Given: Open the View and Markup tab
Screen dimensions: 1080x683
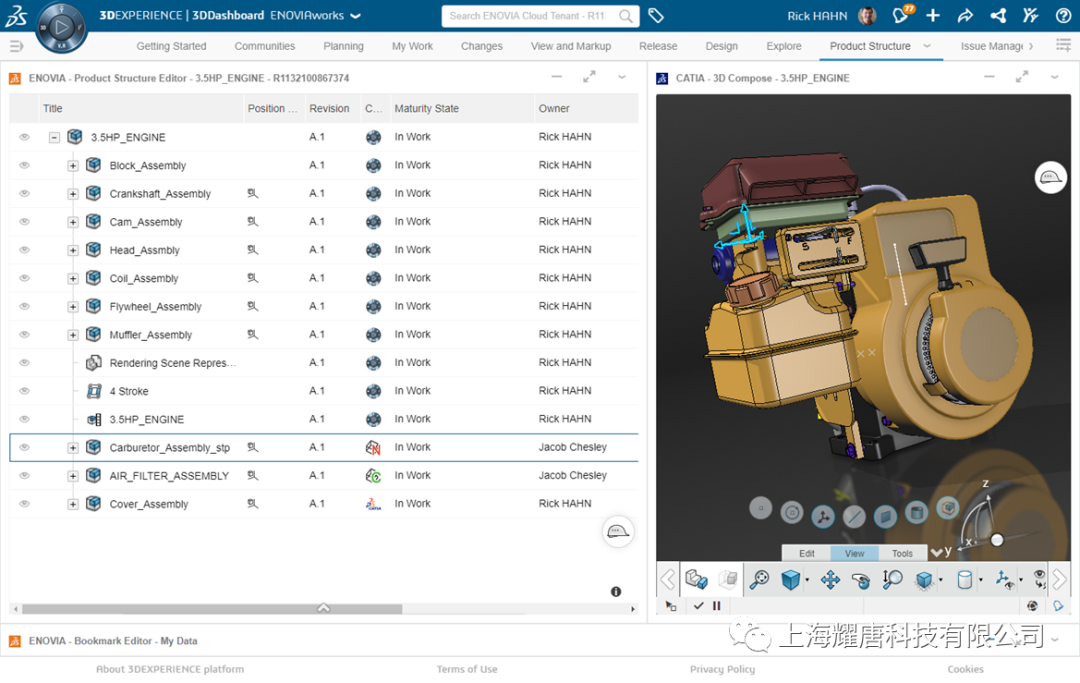Looking at the screenshot, I should click(570, 46).
